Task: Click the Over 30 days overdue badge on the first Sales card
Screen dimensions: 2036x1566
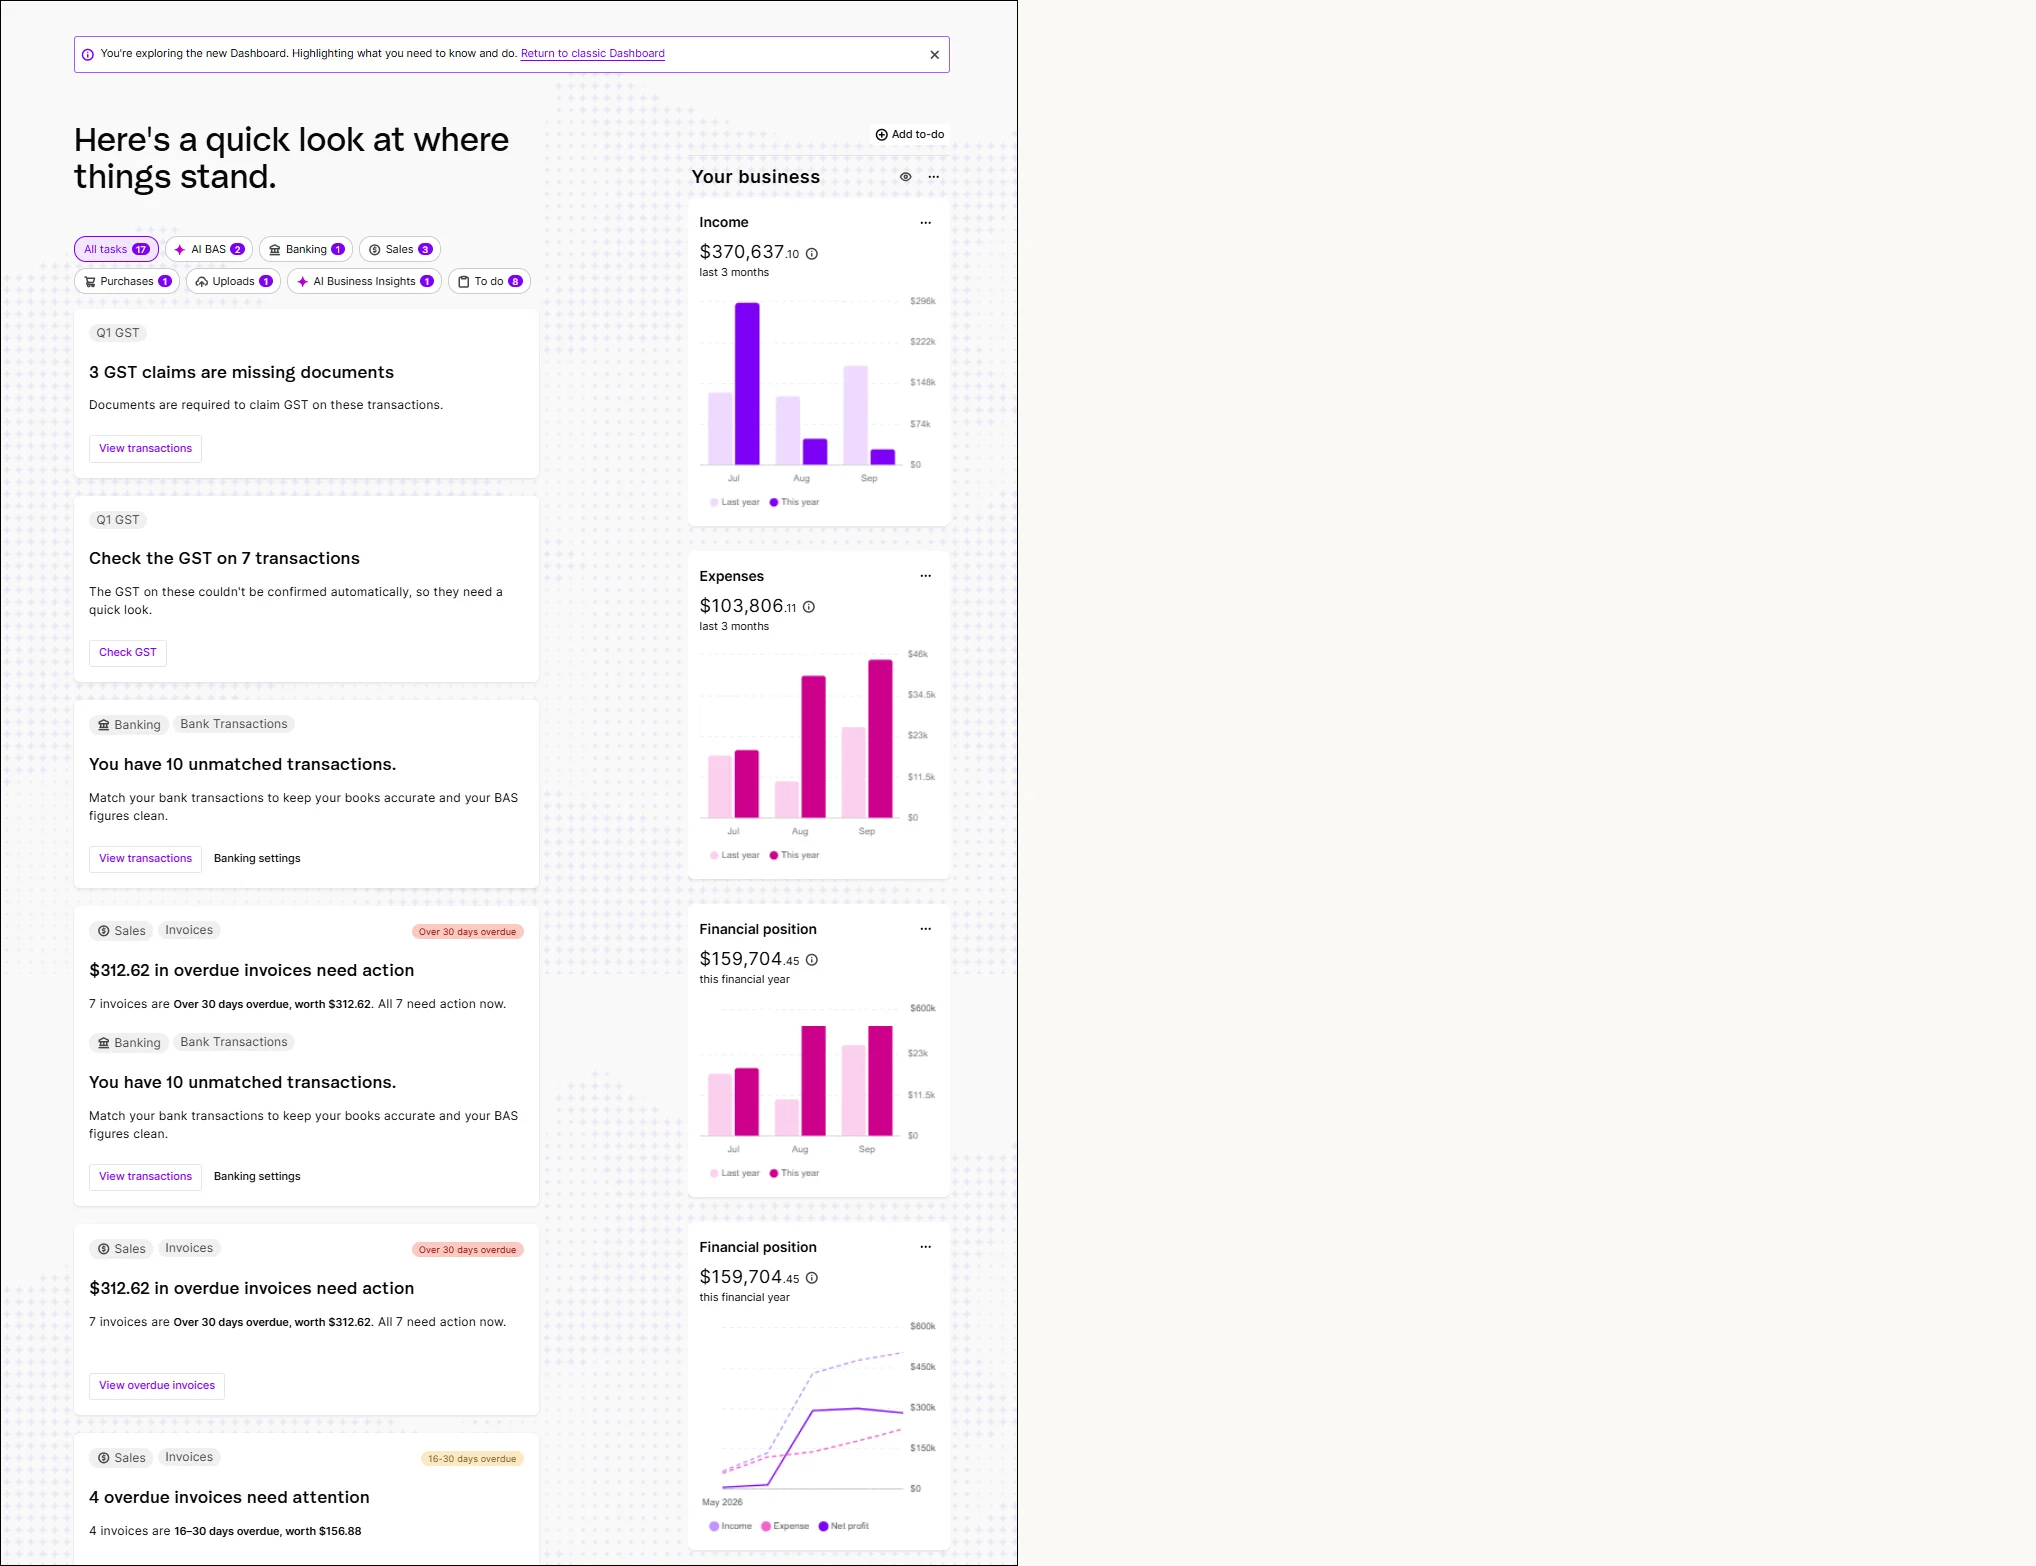Action: (x=467, y=932)
